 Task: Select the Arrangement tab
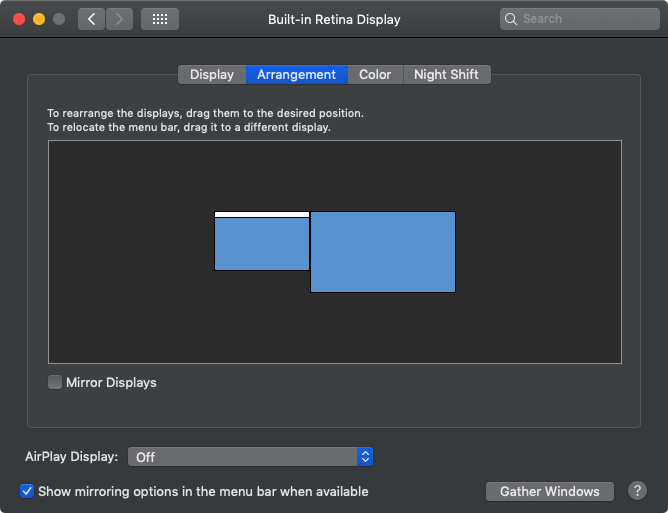point(297,75)
